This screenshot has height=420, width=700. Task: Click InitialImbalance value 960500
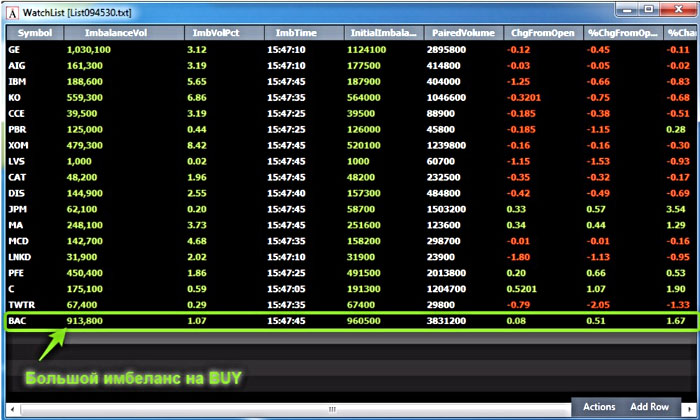coord(364,321)
